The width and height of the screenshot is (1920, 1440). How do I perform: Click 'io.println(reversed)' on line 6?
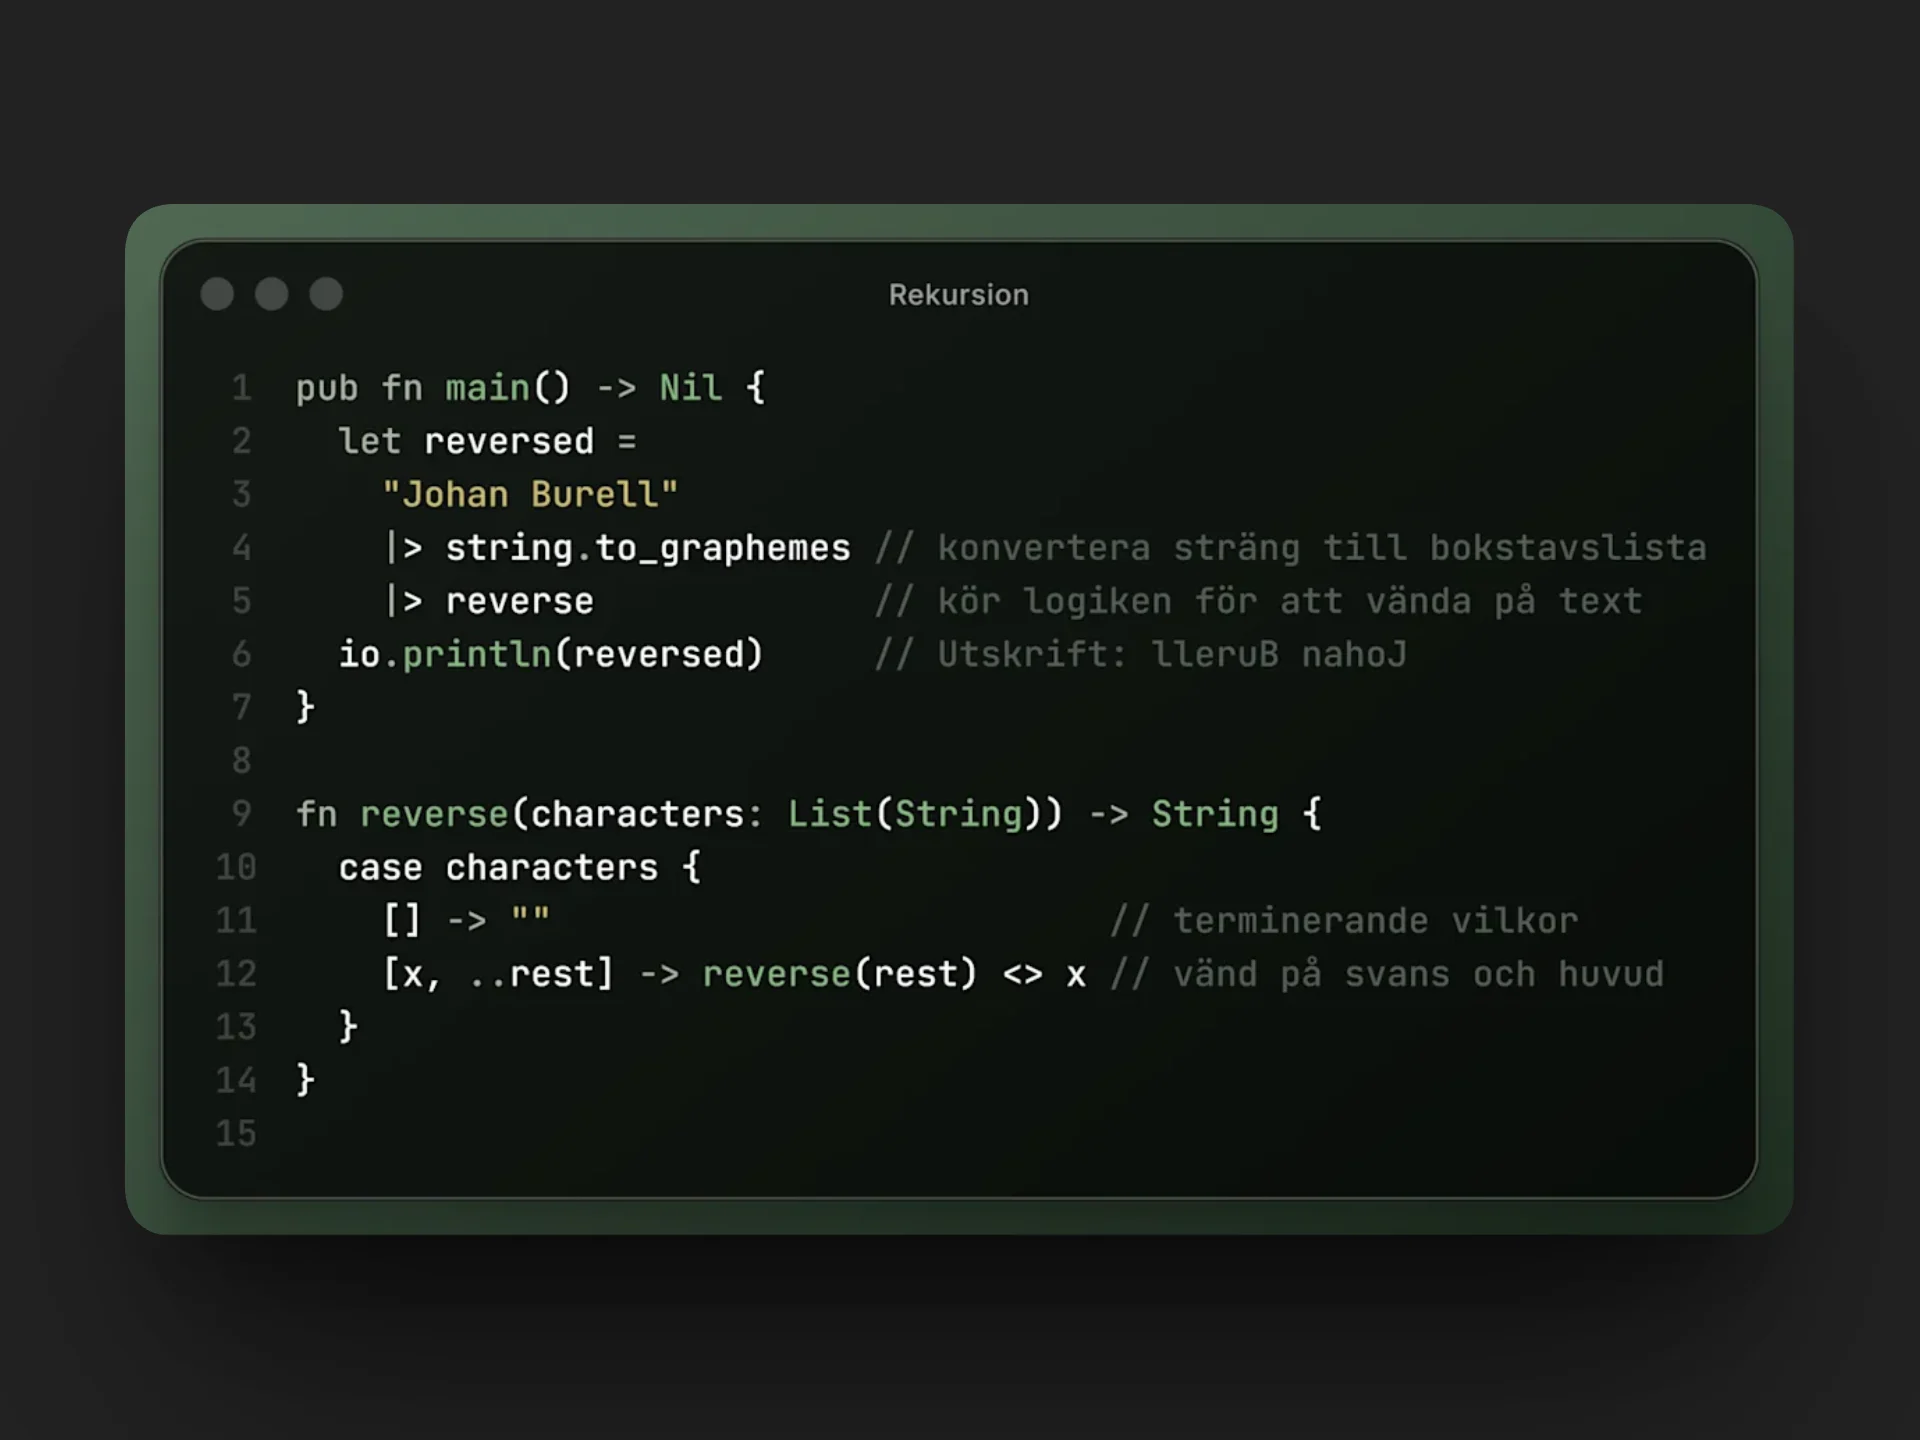click(x=551, y=654)
